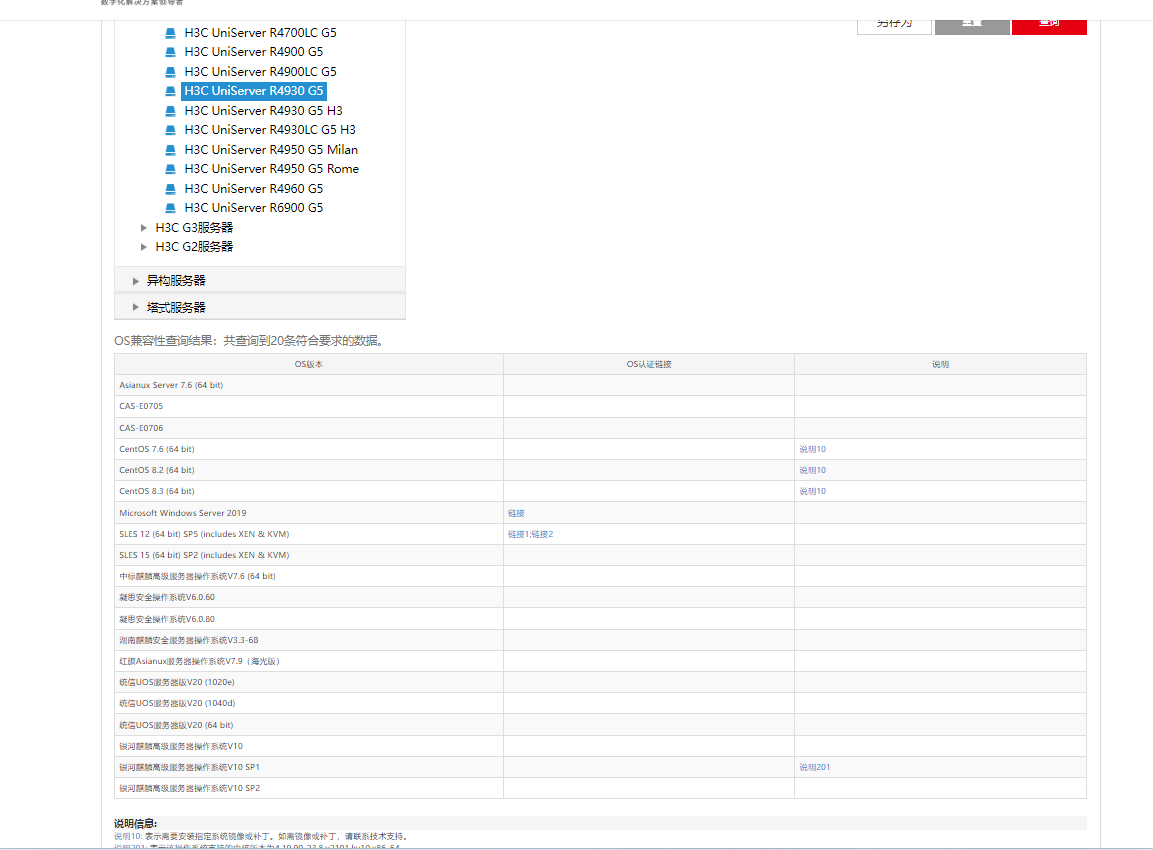Click the server icon beside R4900LC G5

[171, 72]
